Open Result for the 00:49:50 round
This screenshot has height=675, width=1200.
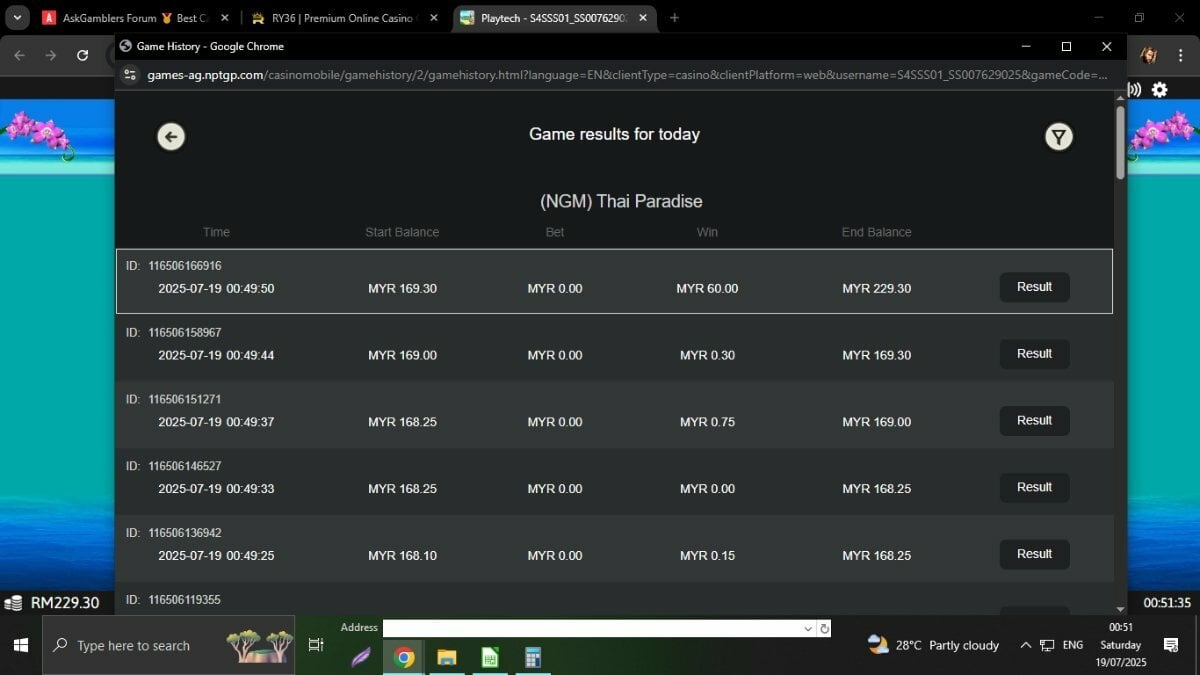(x=1034, y=287)
